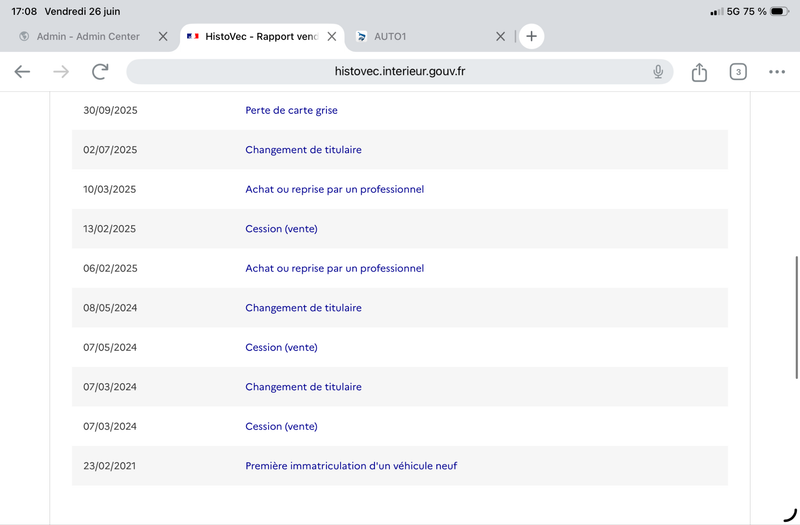Open the three-dots browser menu
The height and width of the screenshot is (525, 800).
[777, 72]
